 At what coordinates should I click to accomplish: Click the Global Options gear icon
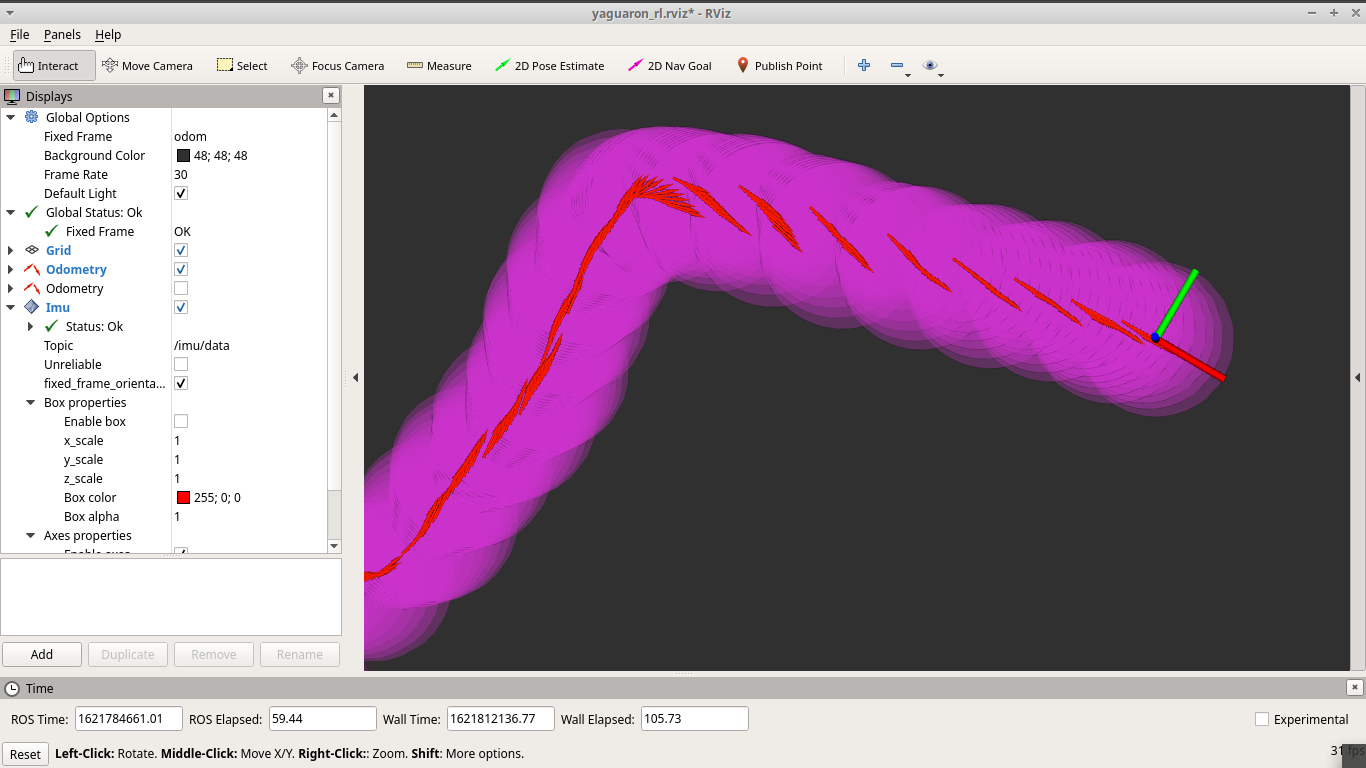31,117
